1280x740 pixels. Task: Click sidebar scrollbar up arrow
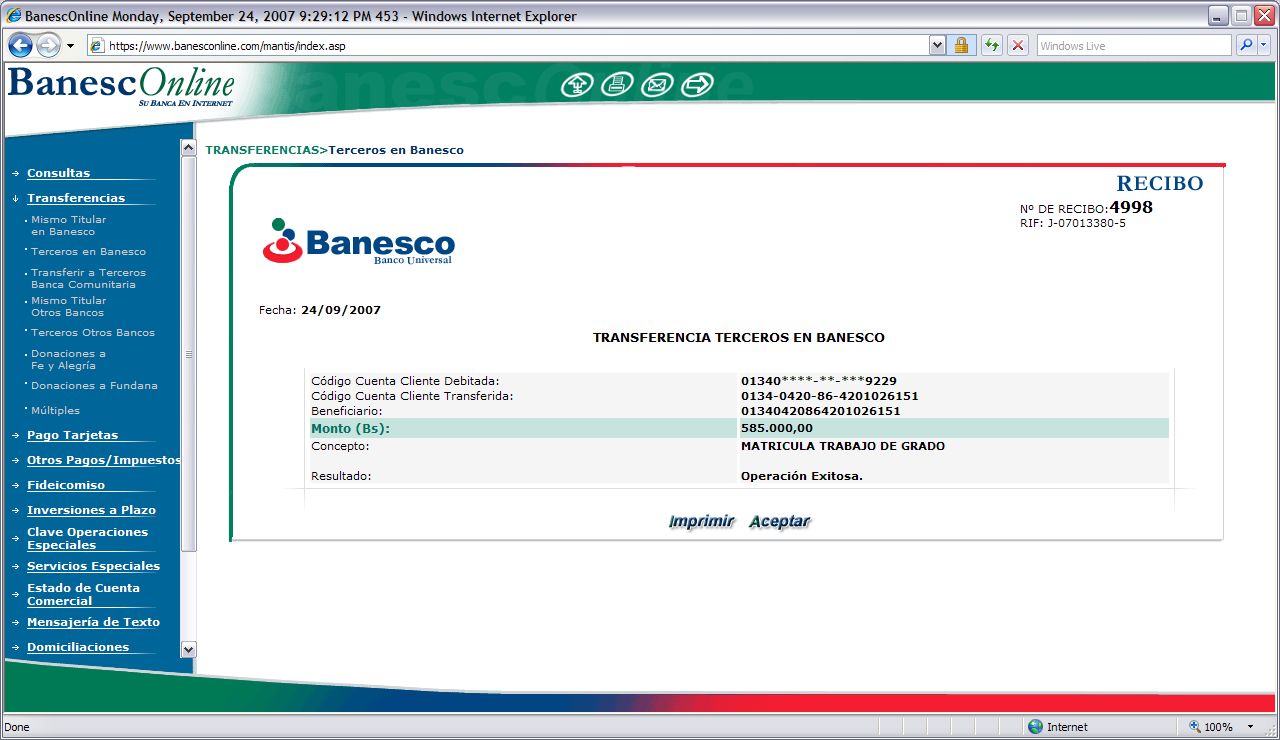click(188, 148)
